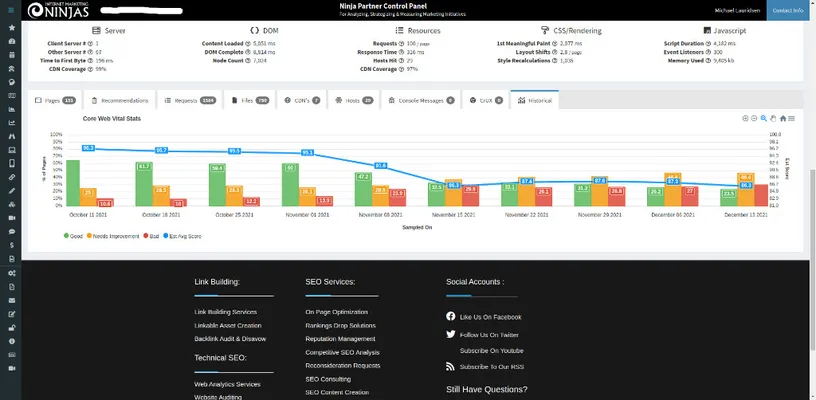Click the dollar sign sidebar icon
This screenshot has width=816, height=400.
[11, 245]
